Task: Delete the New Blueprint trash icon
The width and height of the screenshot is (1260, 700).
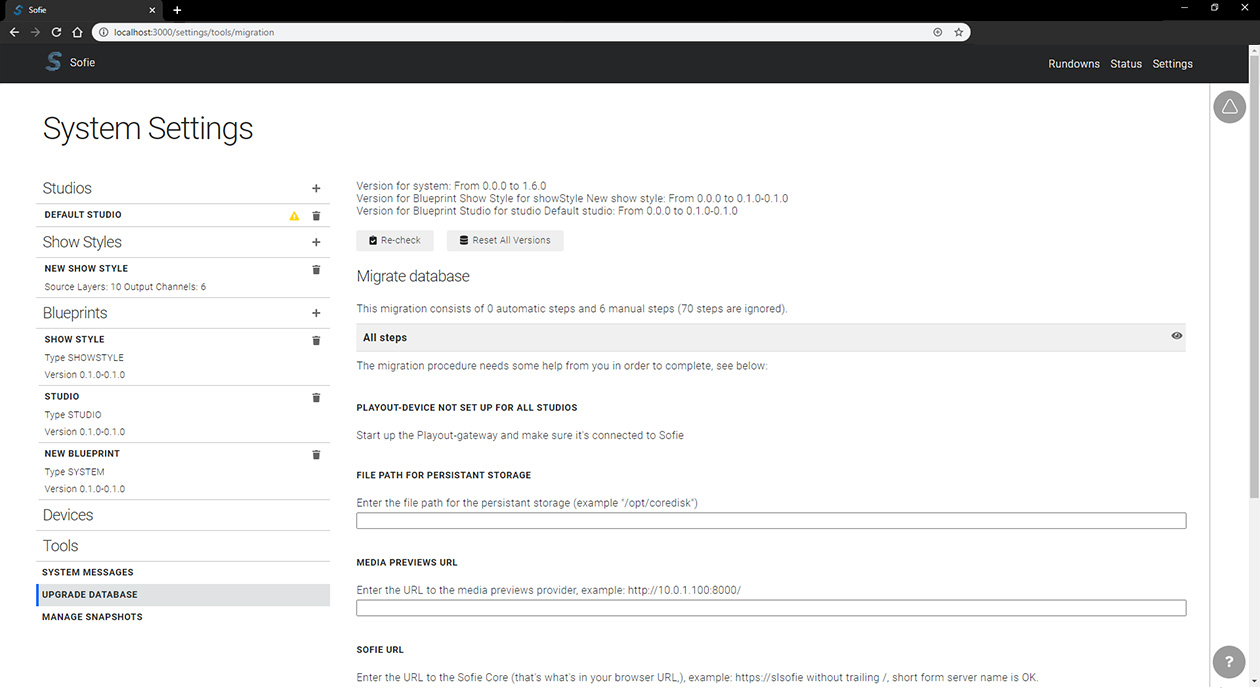Action: [x=316, y=454]
